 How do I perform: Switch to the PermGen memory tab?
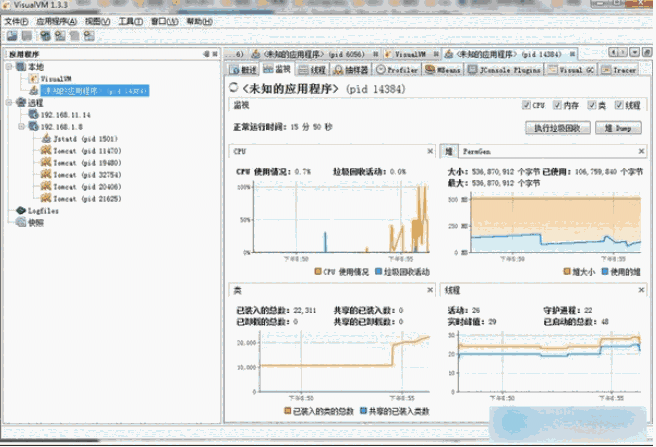tap(477, 152)
